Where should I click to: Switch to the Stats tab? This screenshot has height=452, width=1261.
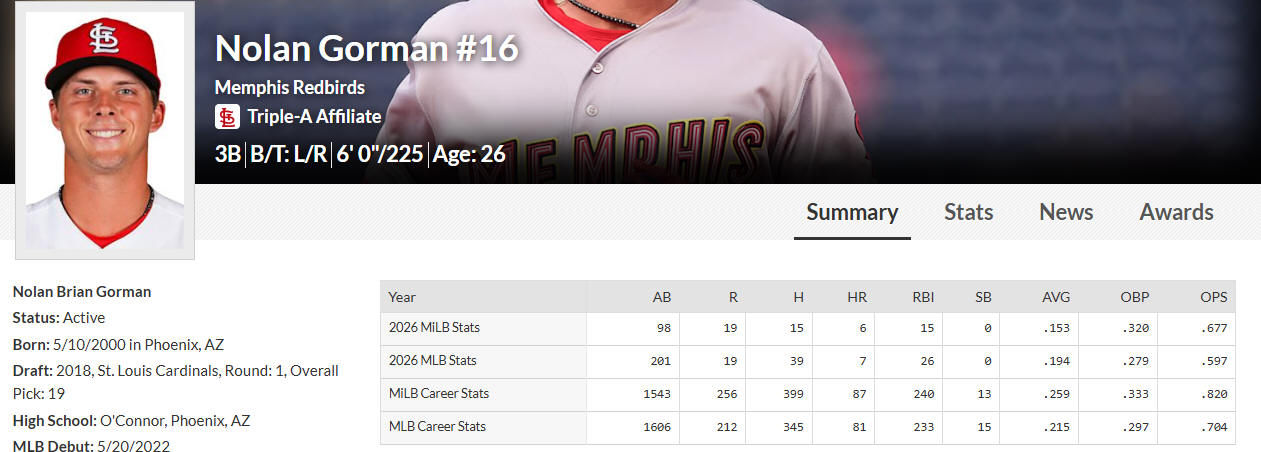click(x=969, y=212)
